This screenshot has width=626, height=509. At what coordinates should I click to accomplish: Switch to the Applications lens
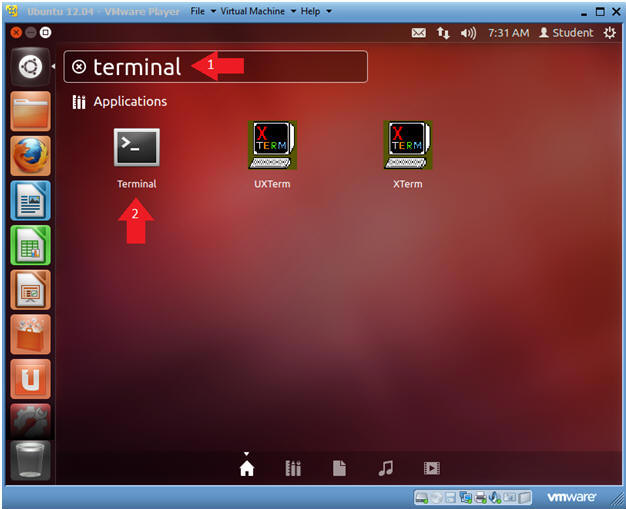293,468
